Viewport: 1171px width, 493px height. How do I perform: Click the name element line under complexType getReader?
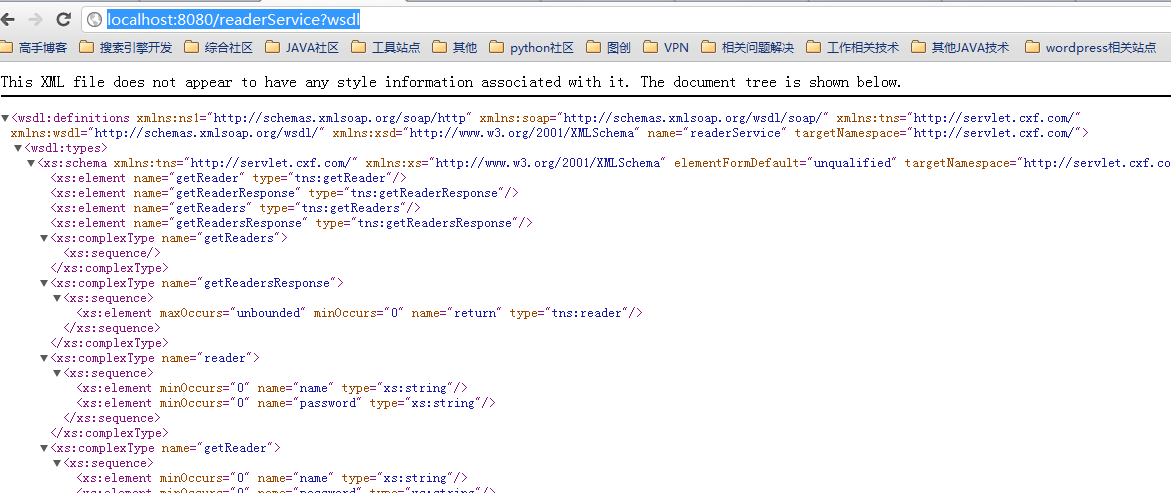point(272,478)
